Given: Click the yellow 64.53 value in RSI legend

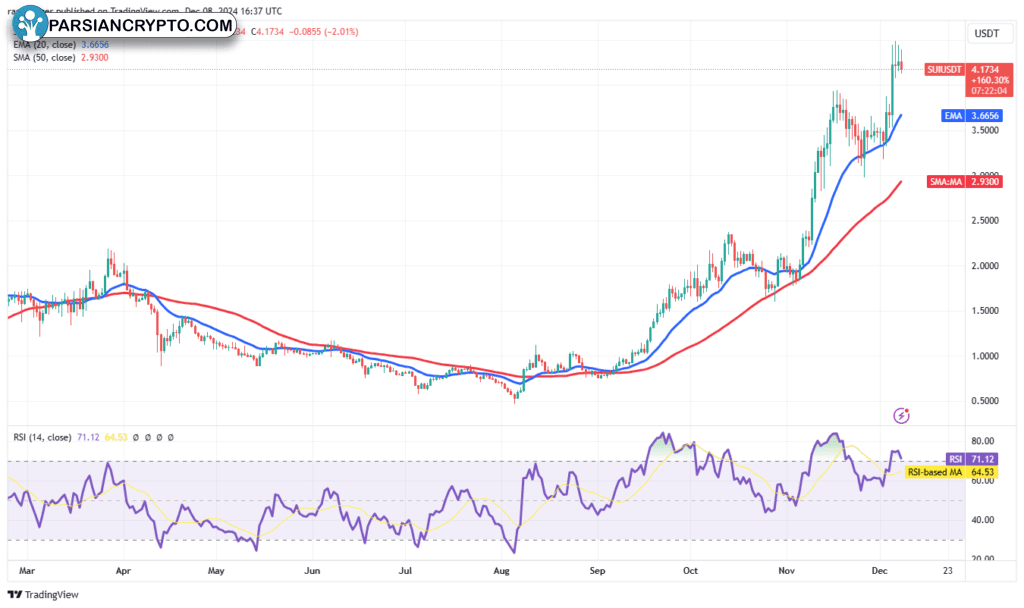Looking at the screenshot, I should [116, 438].
